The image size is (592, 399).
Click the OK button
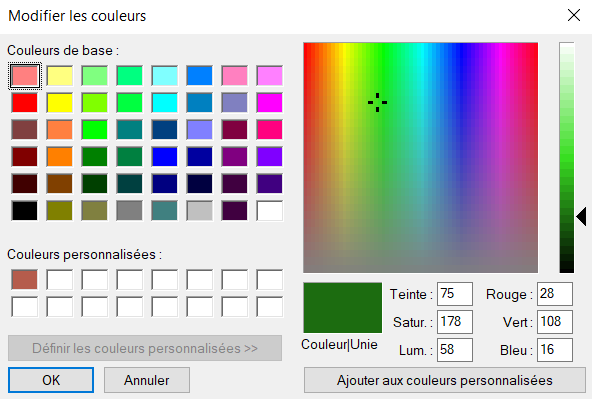tap(51, 380)
